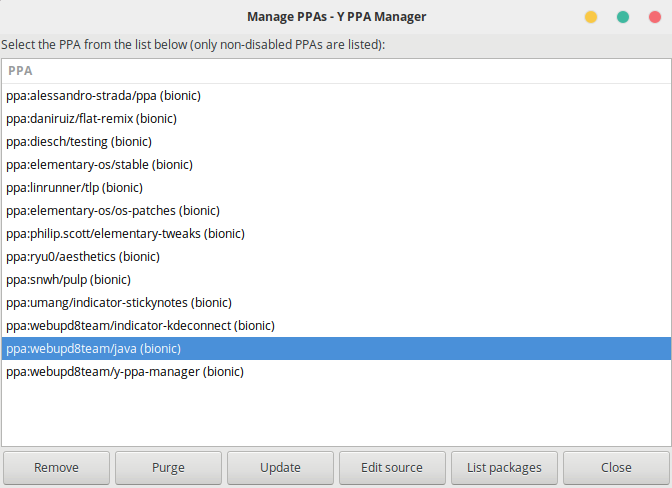Image resolution: width=672 pixels, height=488 pixels.
Task: Select ppa:elementary-os/stable entry
Action: click(x=336, y=165)
